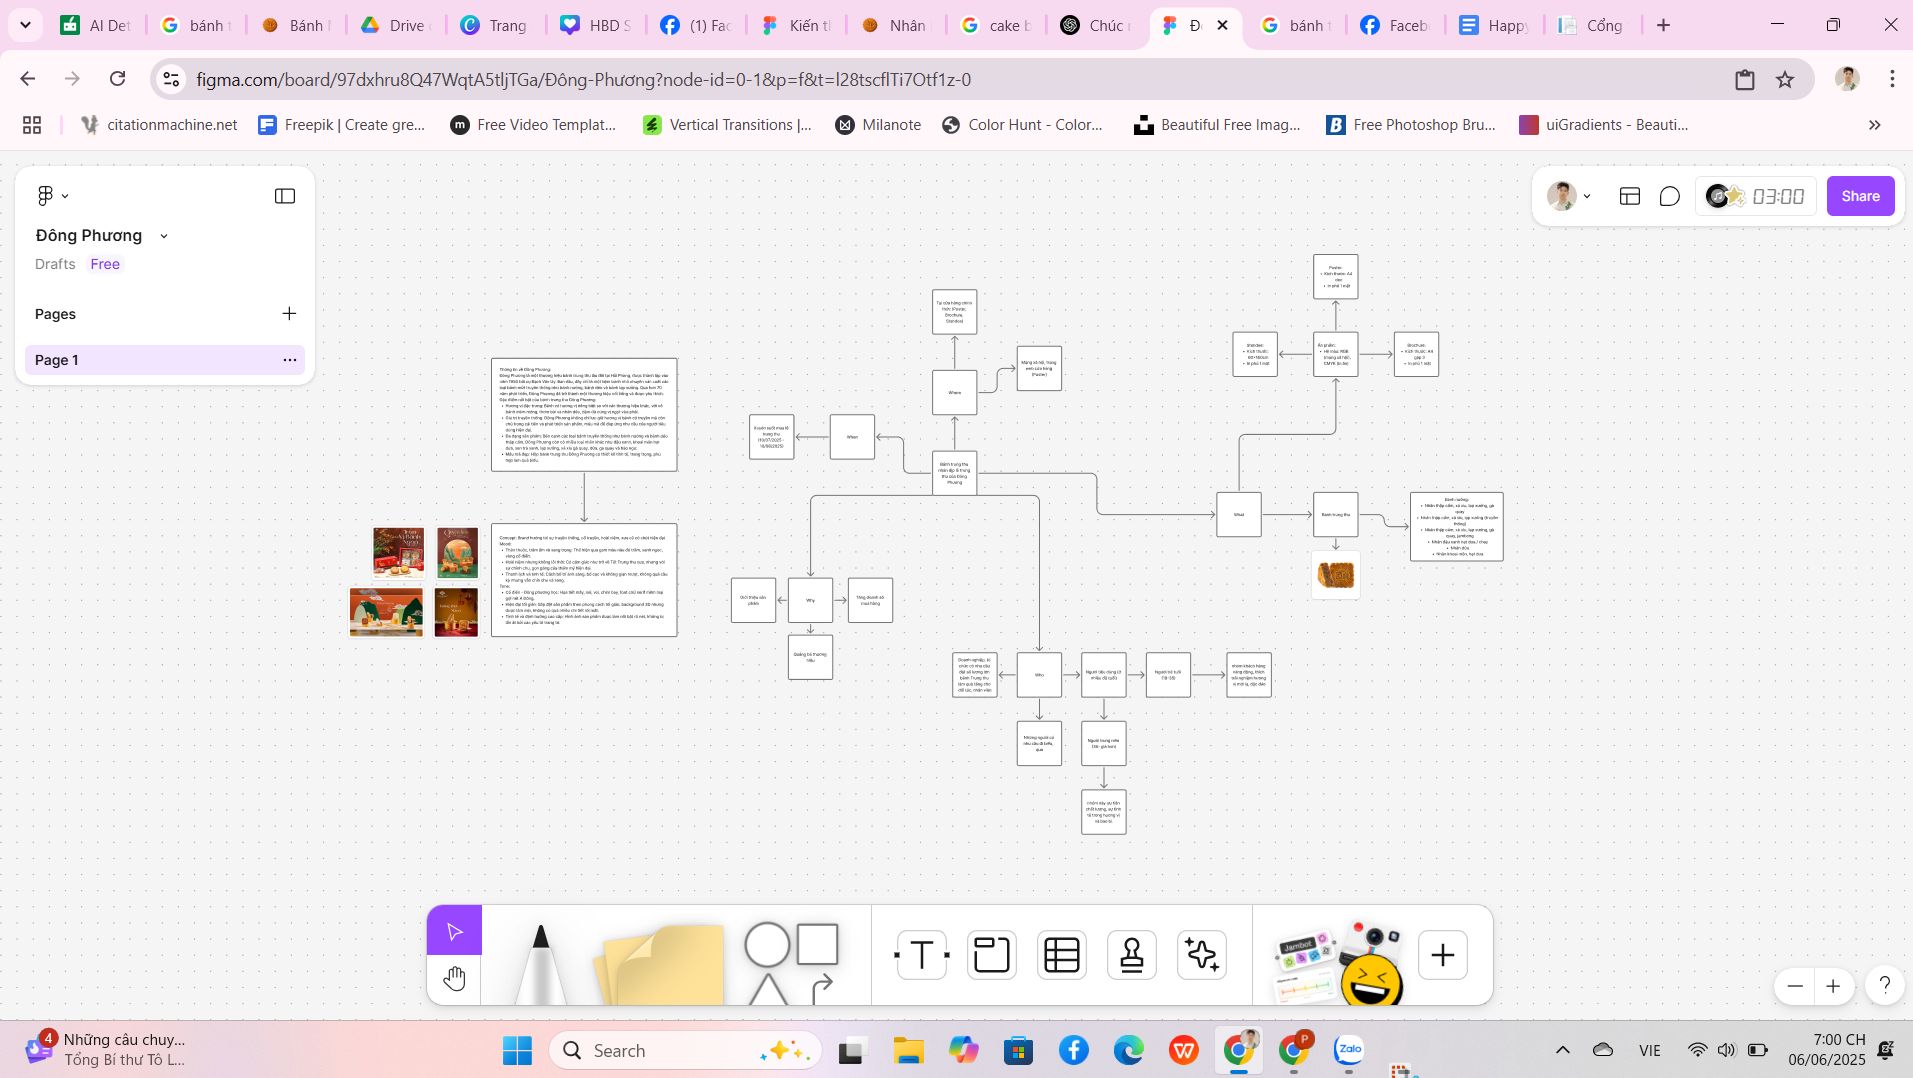Open the AI generate tool
Screen dimensions: 1913x1078
coord(1201,955)
